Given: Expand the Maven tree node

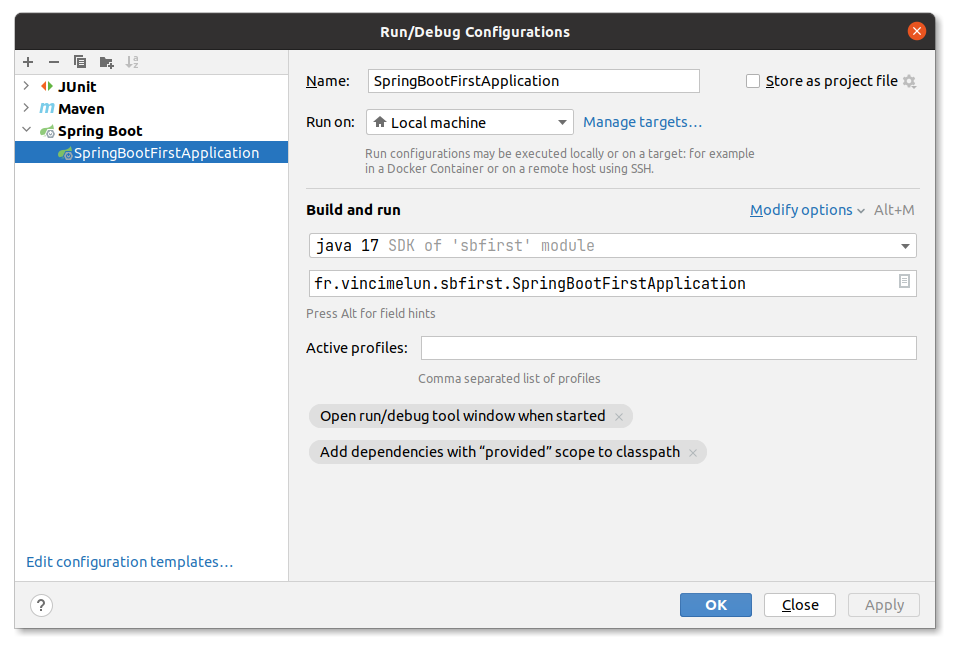Looking at the screenshot, I should 26,109.
